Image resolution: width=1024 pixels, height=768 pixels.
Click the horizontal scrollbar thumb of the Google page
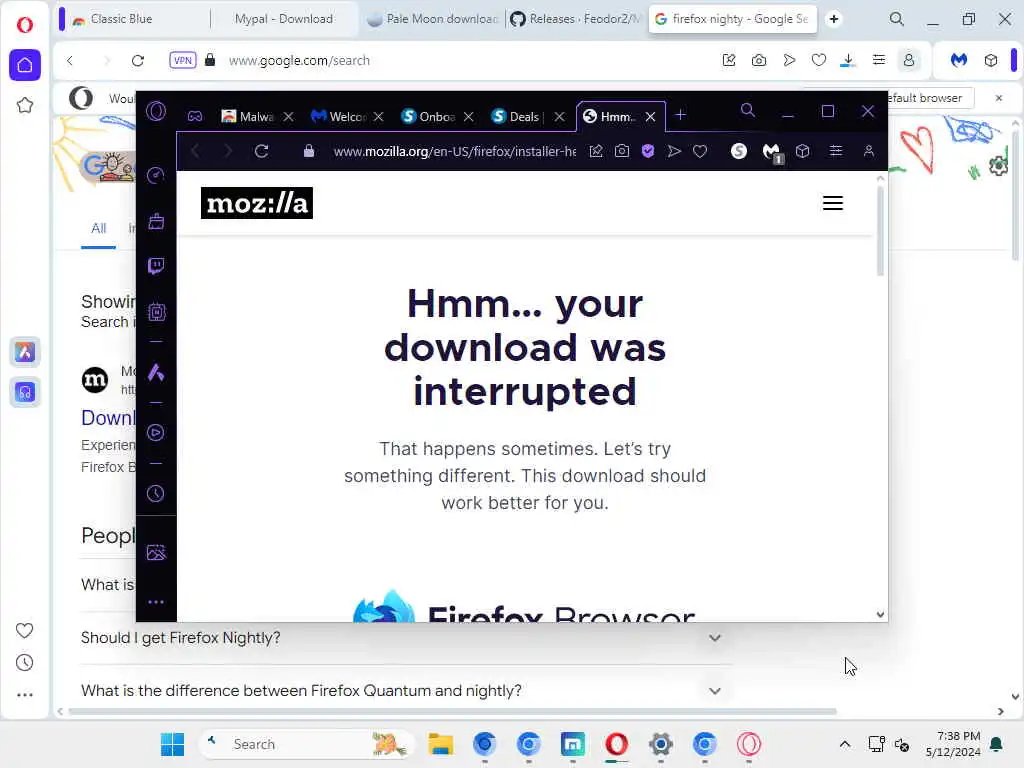pos(453,711)
